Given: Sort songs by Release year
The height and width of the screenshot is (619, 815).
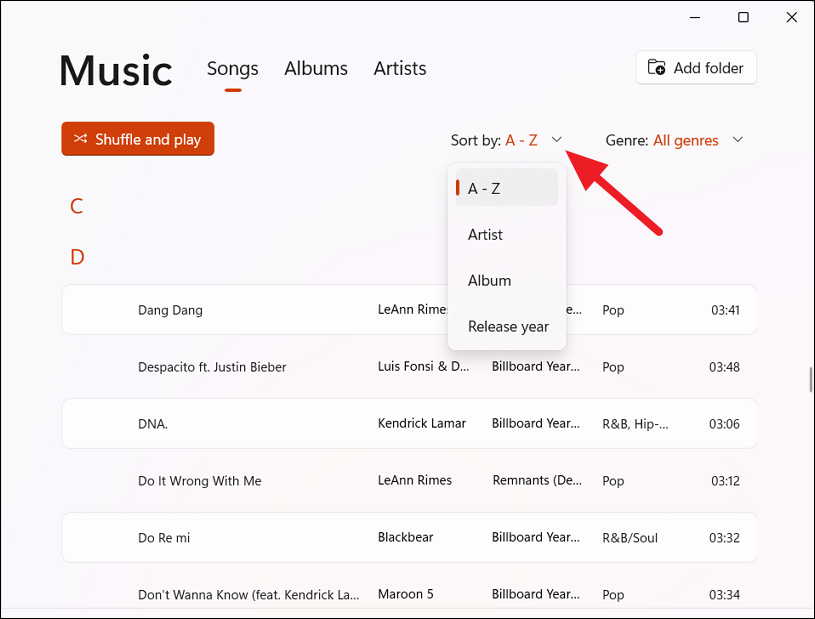Looking at the screenshot, I should (x=508, y=326).
